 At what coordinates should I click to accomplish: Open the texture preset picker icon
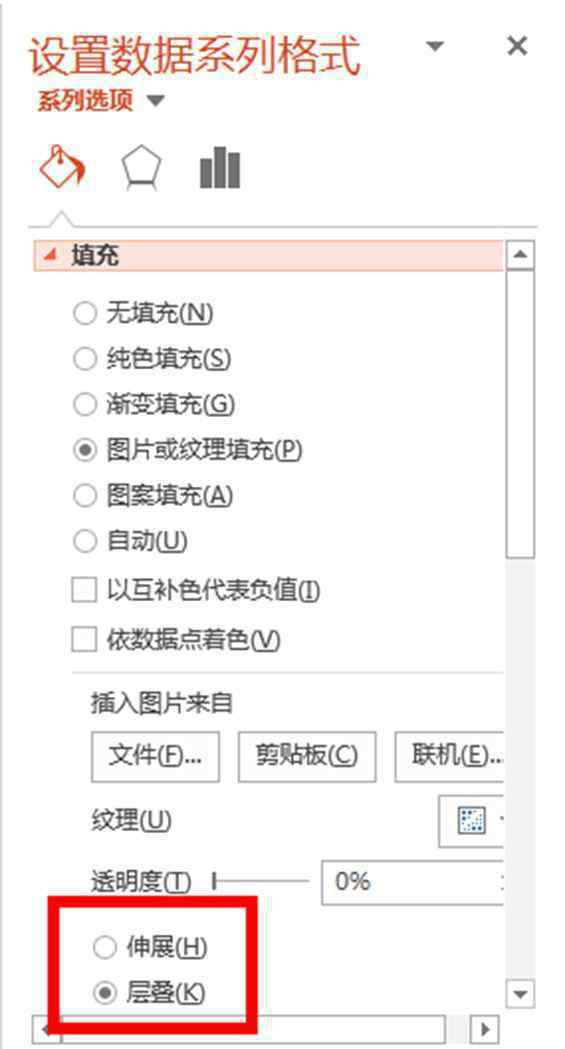[471, 820]
